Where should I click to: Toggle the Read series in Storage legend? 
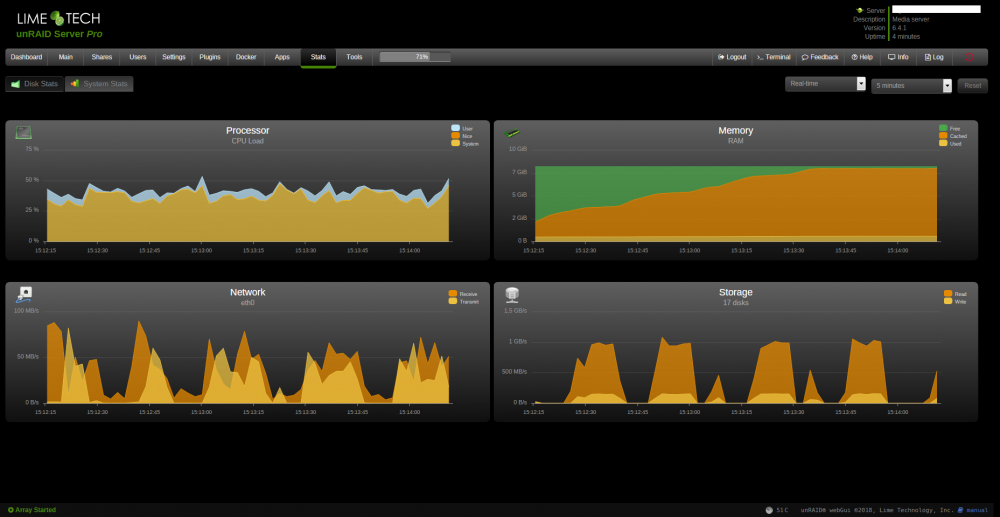955,294
